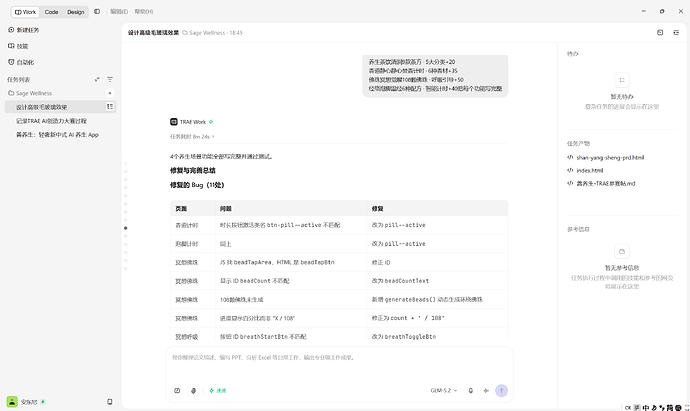The width and height of the screenshot is (690, 411).
Task: Toggle the right panel icon in the header
Action: [676, 33]
